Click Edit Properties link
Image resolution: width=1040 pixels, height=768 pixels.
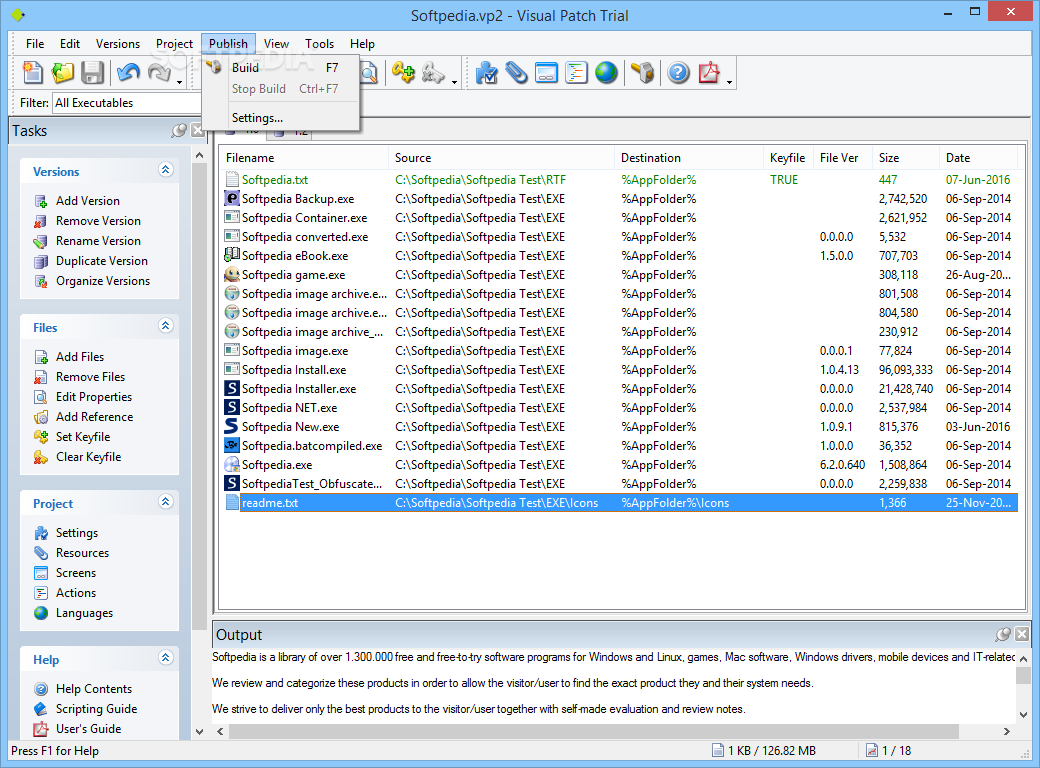tap(94, 397)
